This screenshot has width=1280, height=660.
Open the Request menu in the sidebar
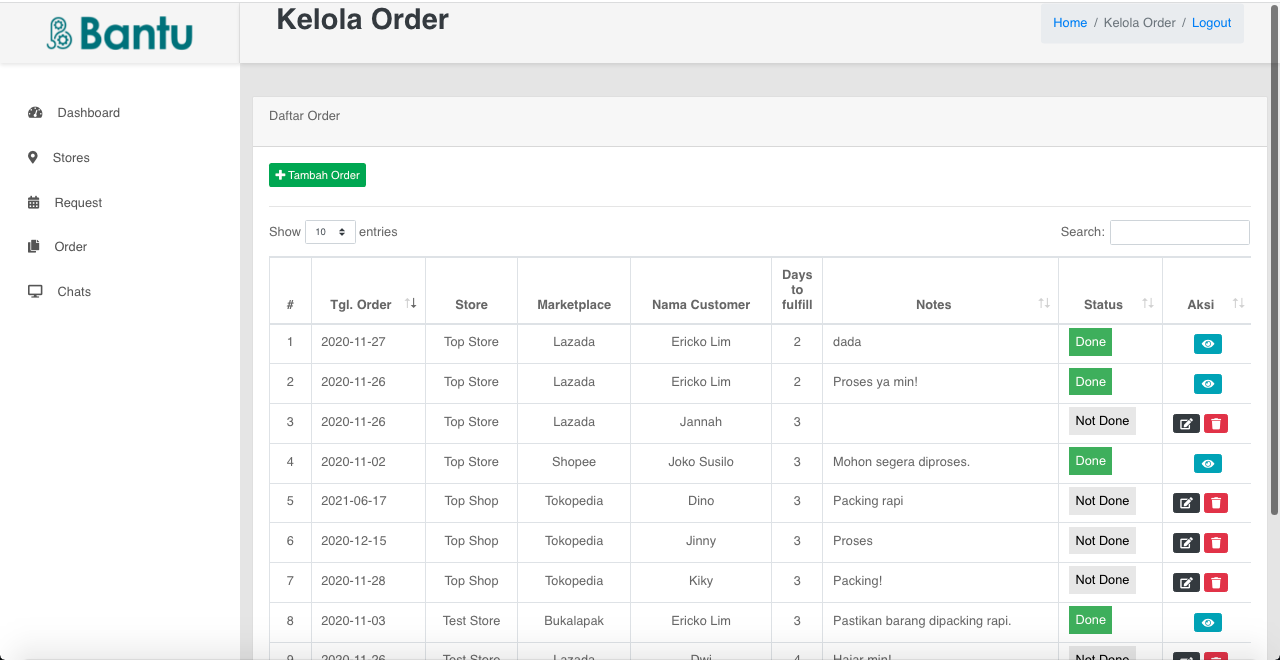click(x=78, y=203)
